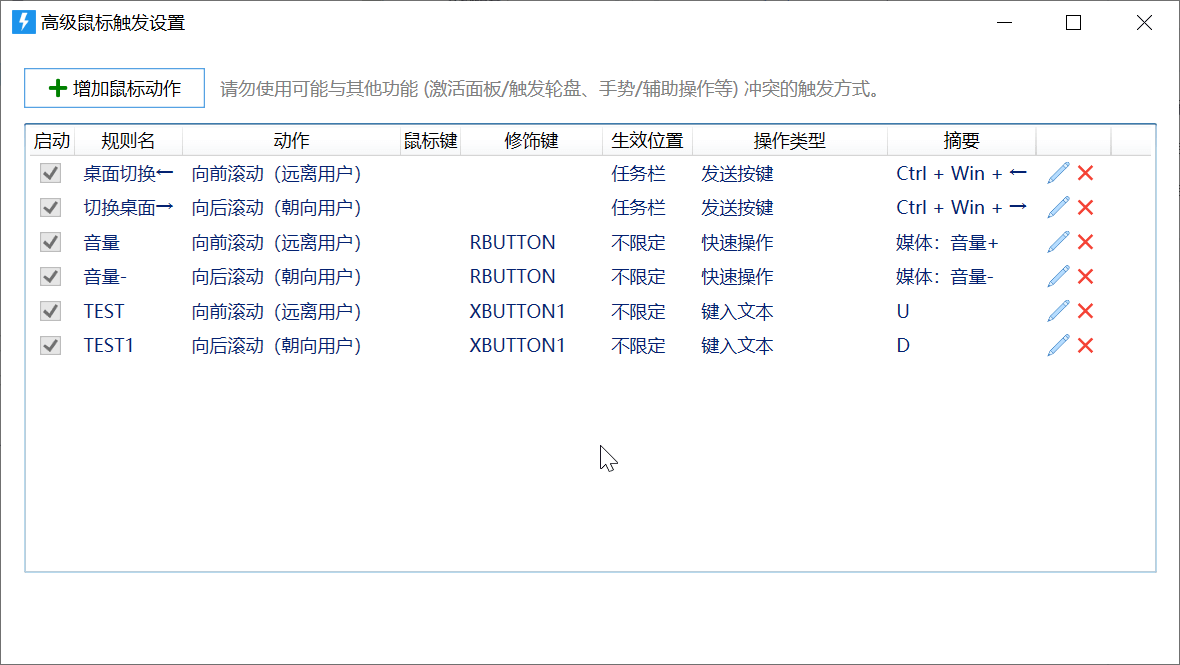
Task: Click RBUTTON modifier in 音量- row
Action: (x=512, y=277)
